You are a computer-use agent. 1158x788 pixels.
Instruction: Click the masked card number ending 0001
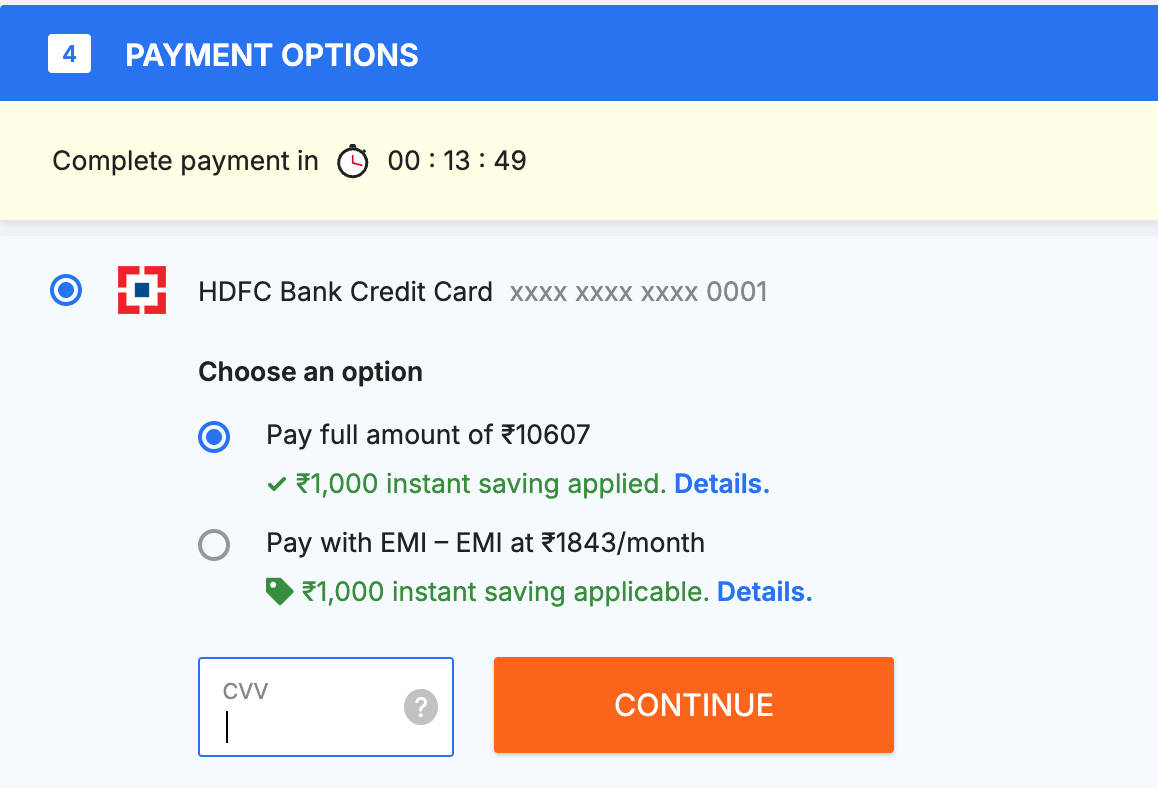pos(638,292)
